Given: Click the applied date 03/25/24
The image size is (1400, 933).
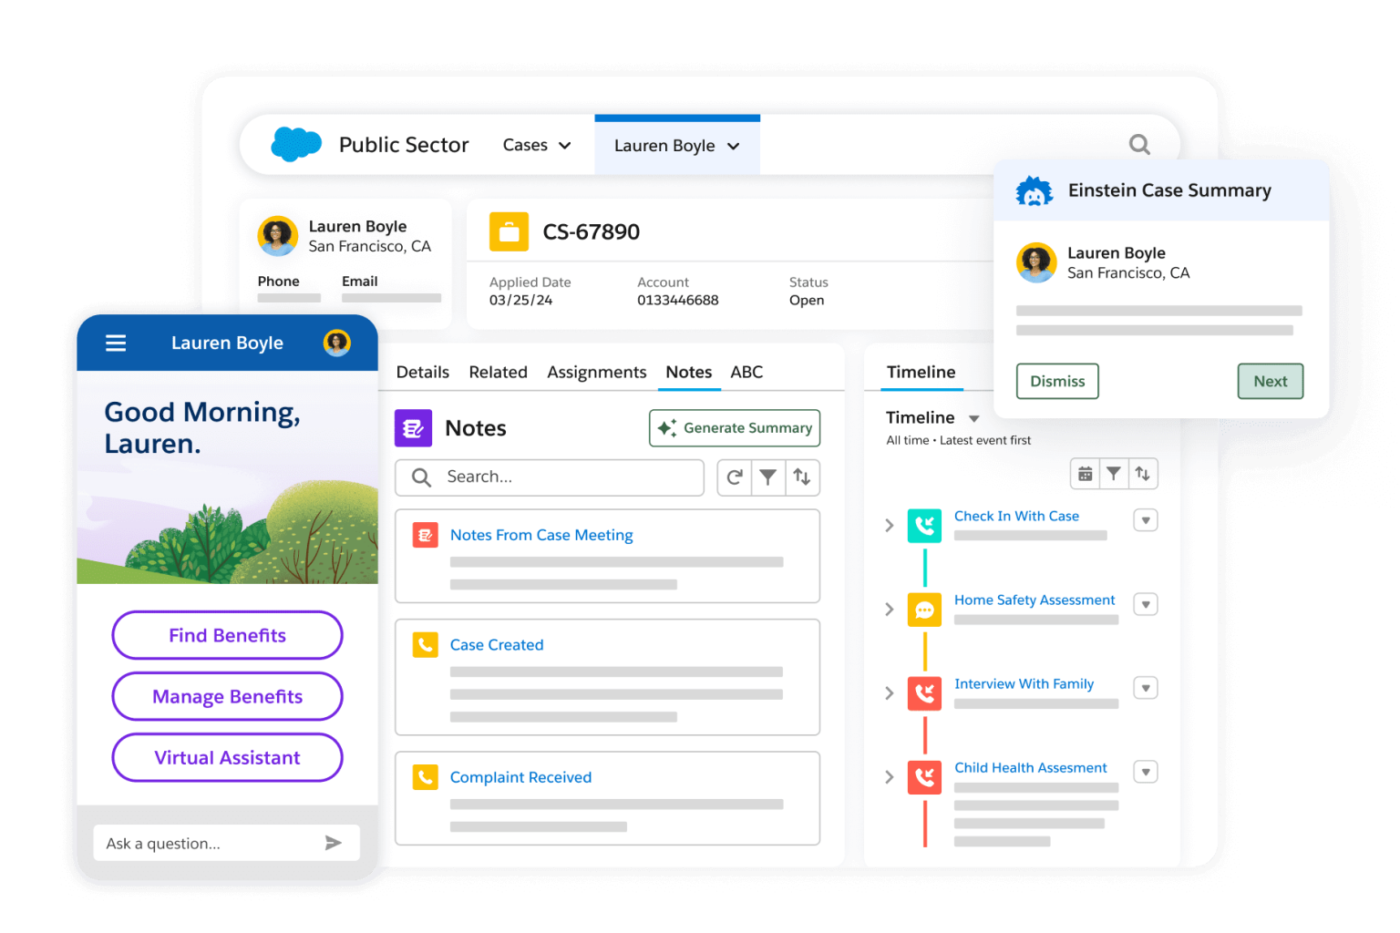Looking at the screenshot, I should [521, 300].
